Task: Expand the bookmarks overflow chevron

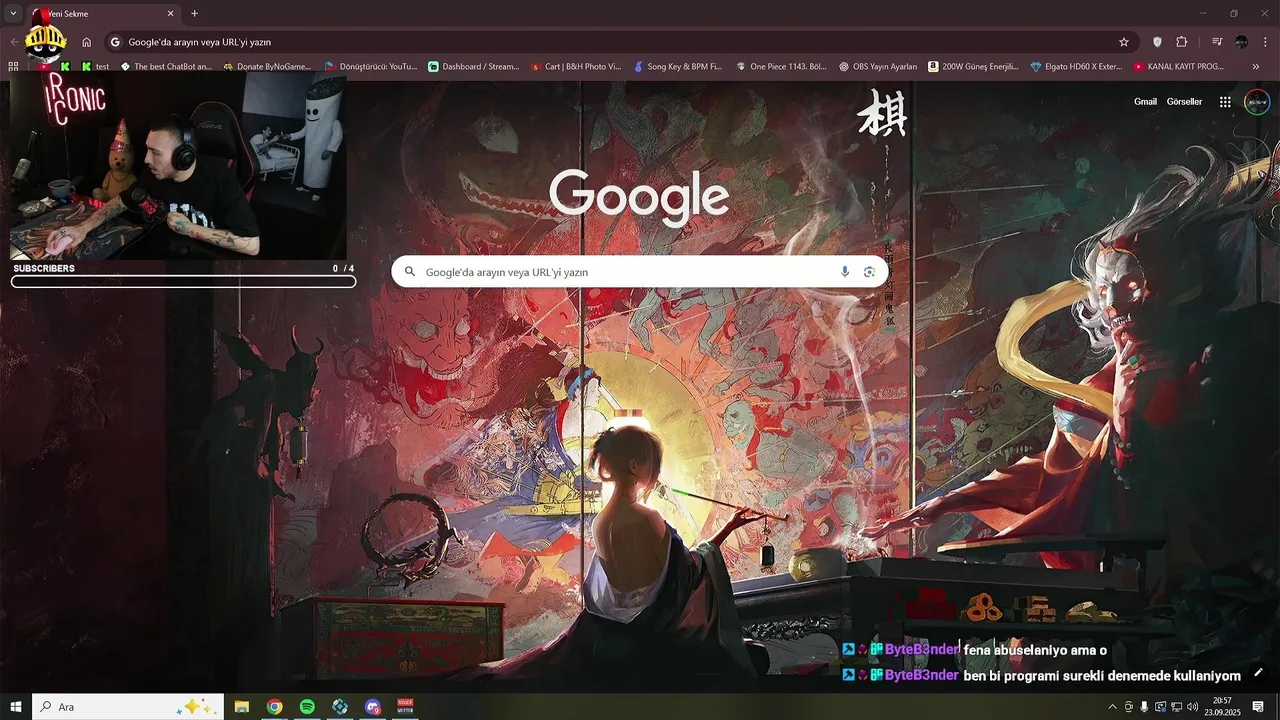Action: coord(1256,67)
